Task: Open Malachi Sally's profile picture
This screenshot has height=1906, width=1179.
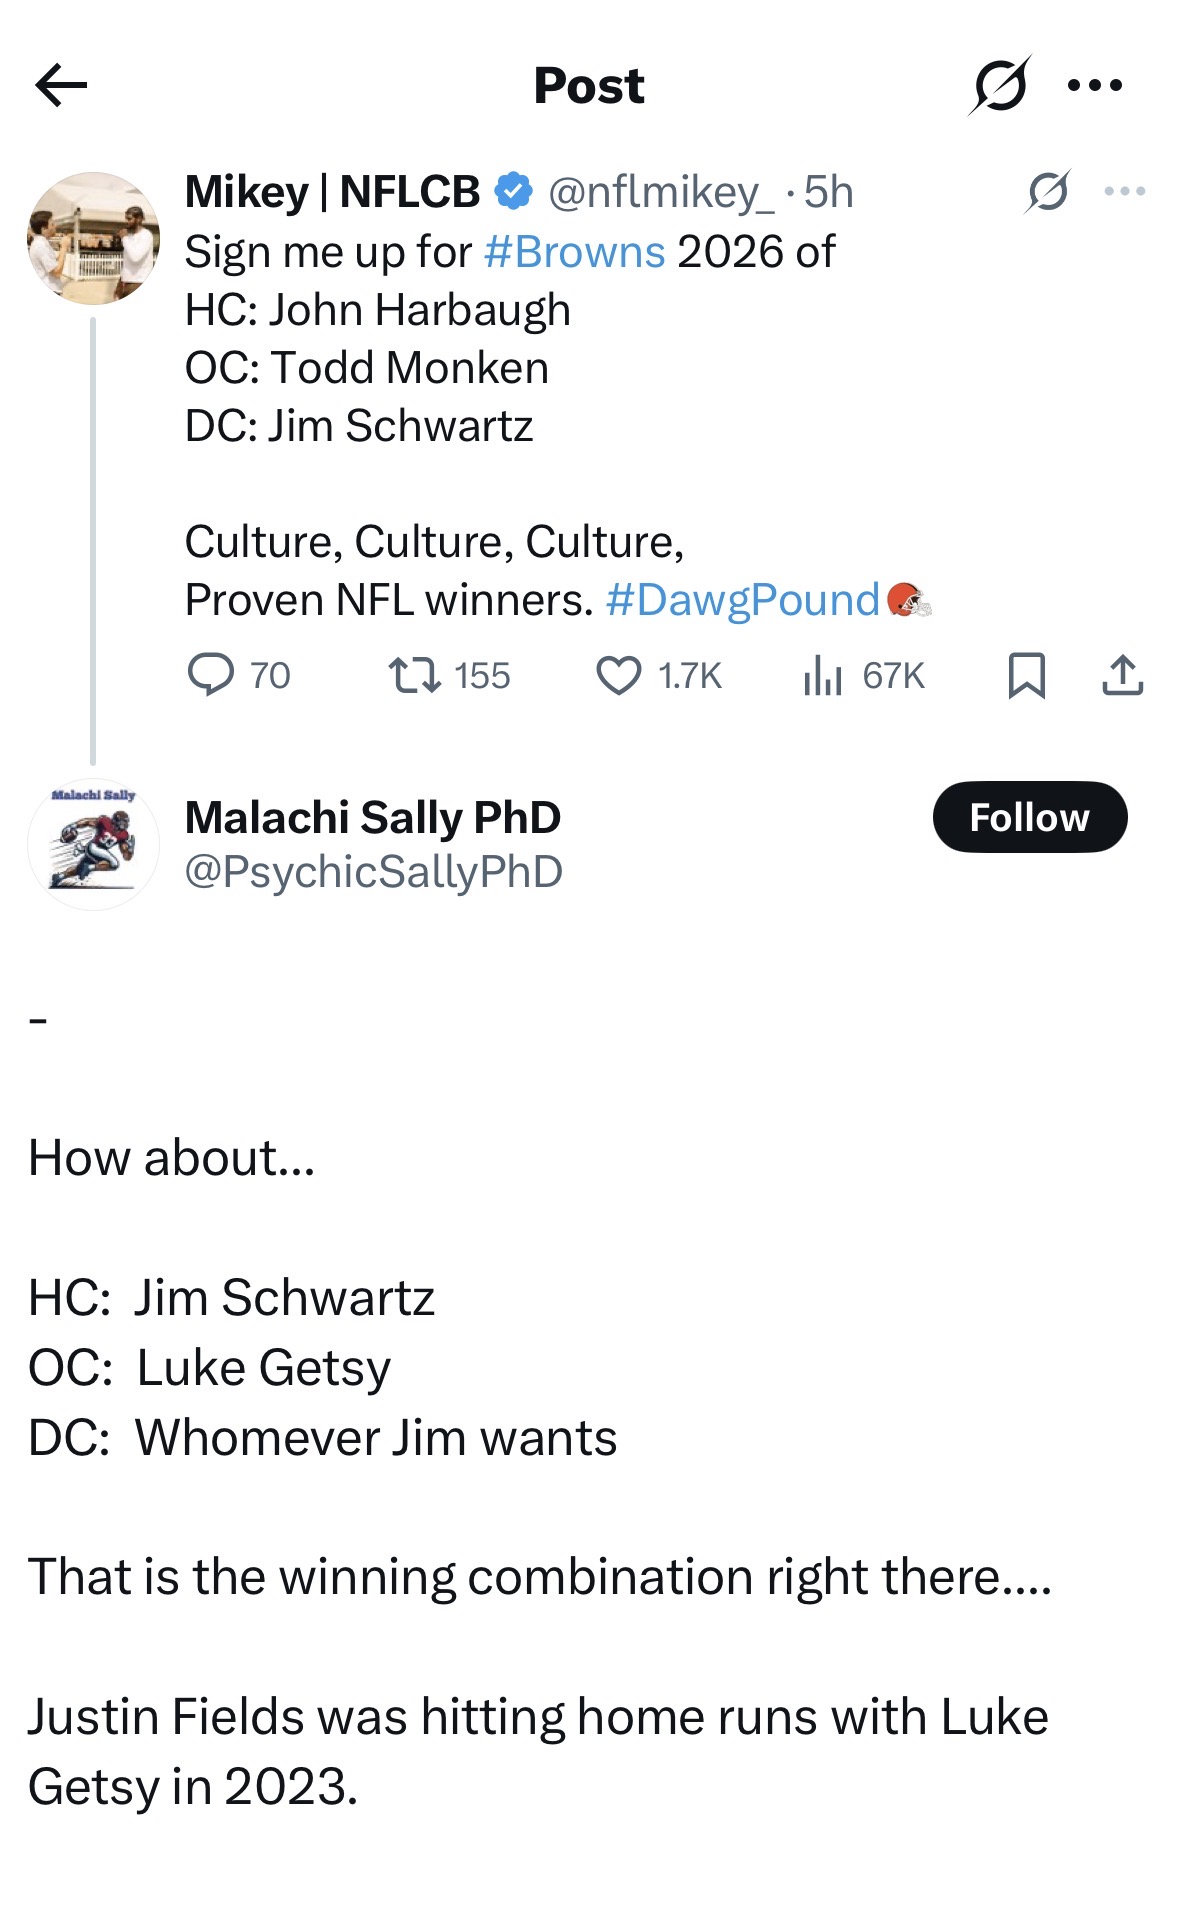Action: pos(93,844)
